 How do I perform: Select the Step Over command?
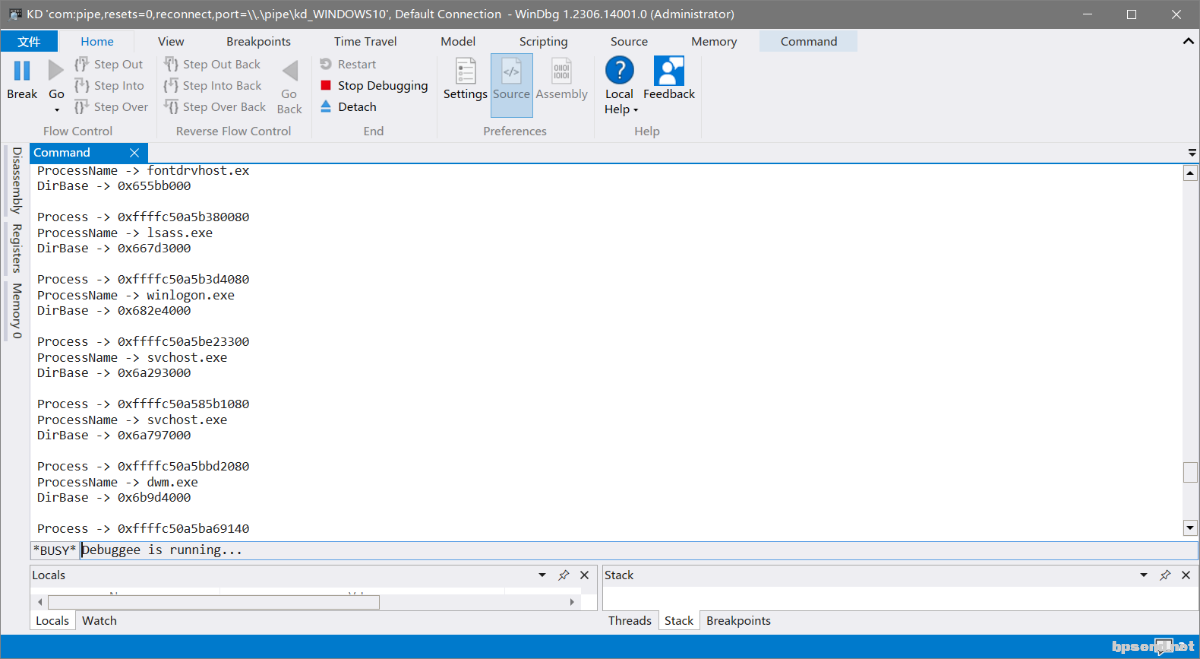click(x=111, y=107)
